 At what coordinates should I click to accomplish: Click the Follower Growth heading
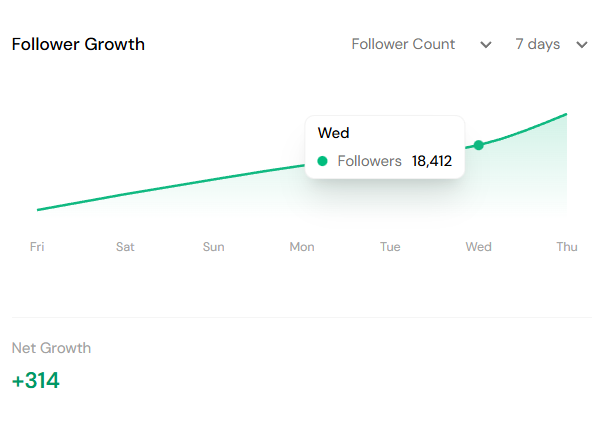(78, 44)
